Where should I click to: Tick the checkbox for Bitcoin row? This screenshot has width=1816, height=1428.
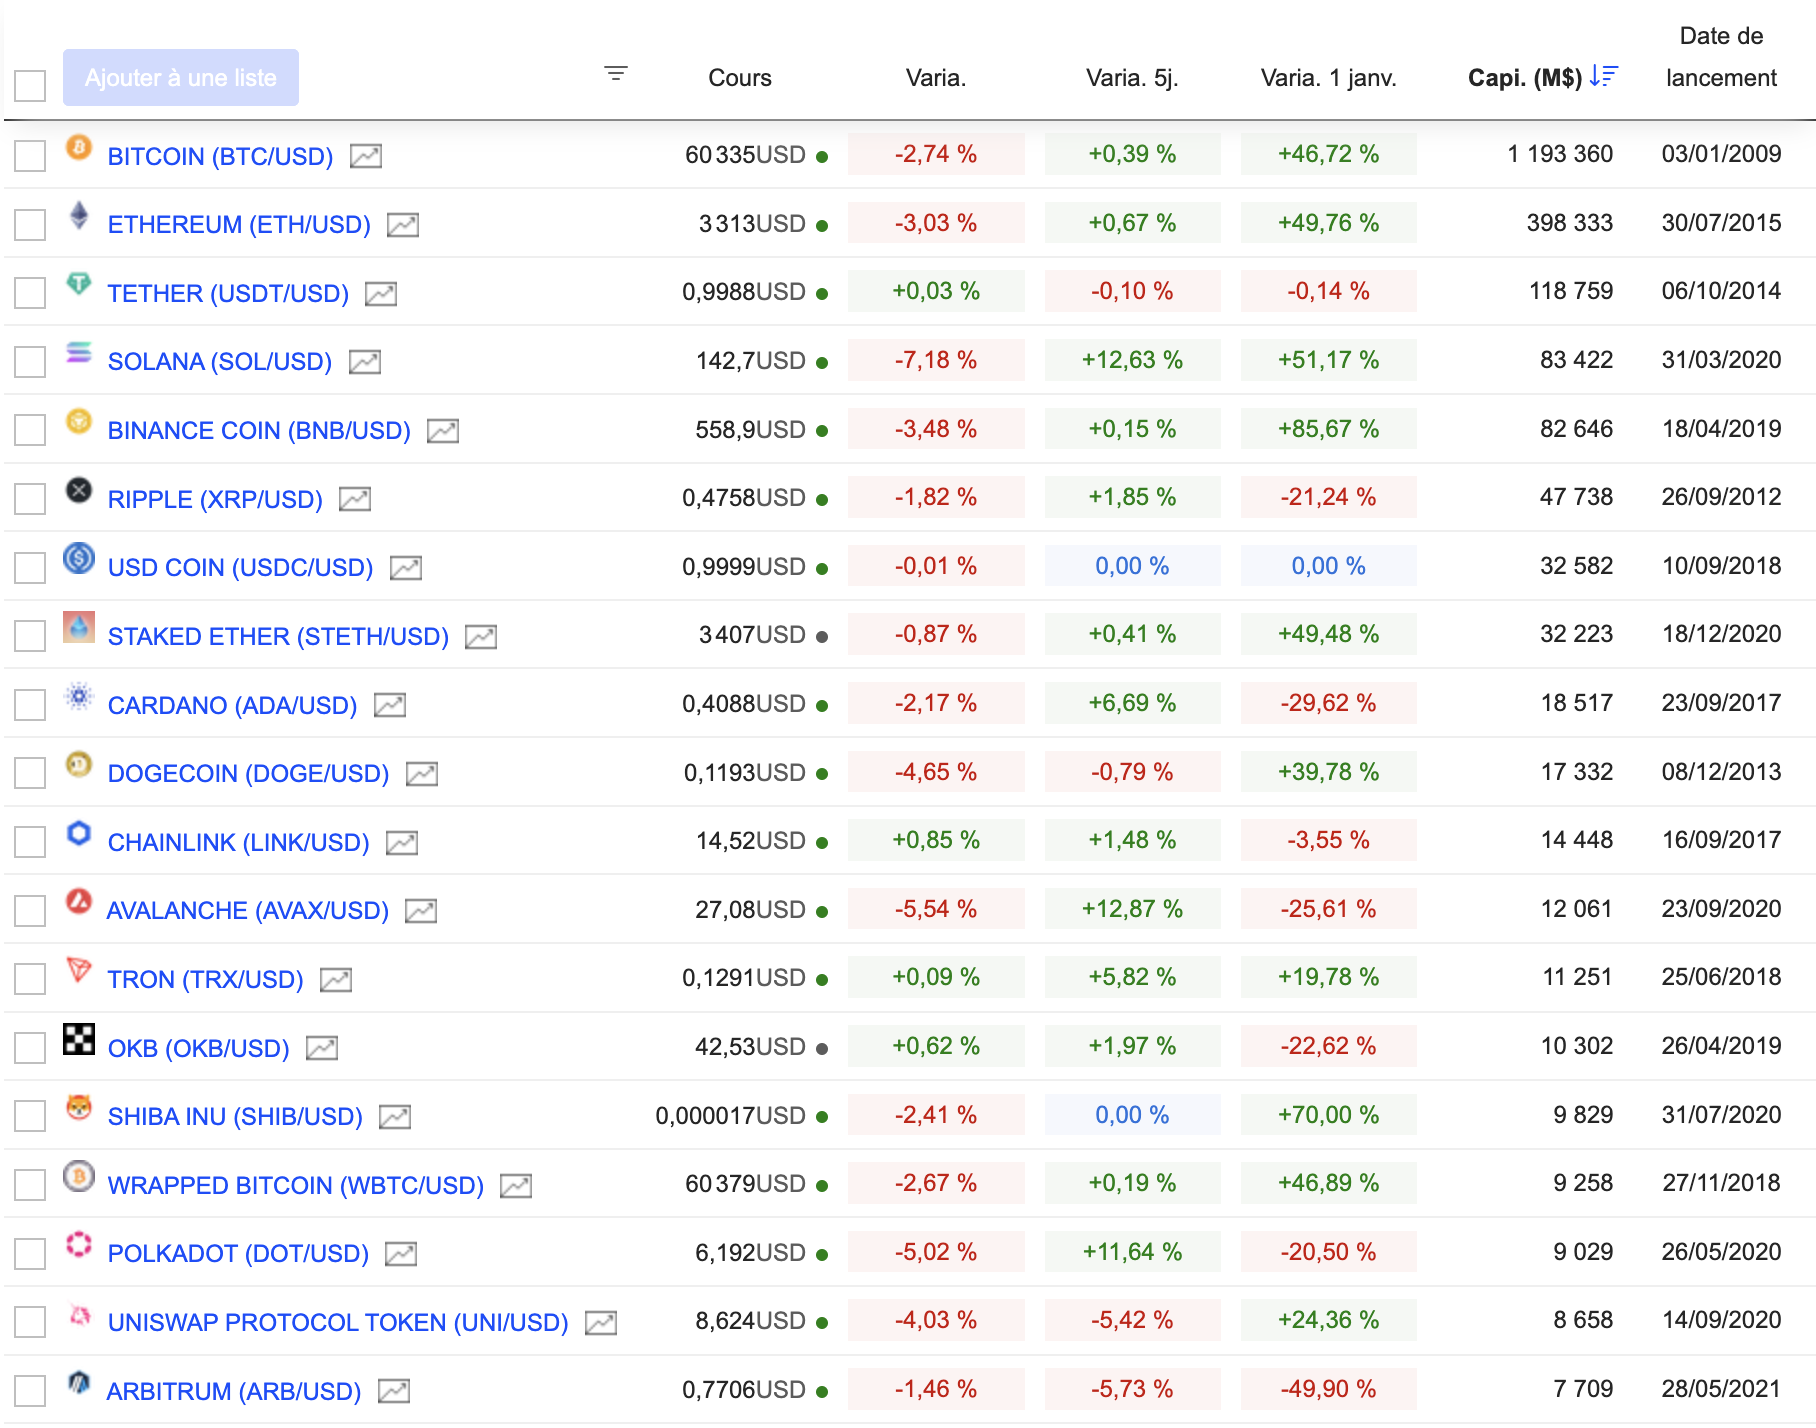tap(30, 156)
